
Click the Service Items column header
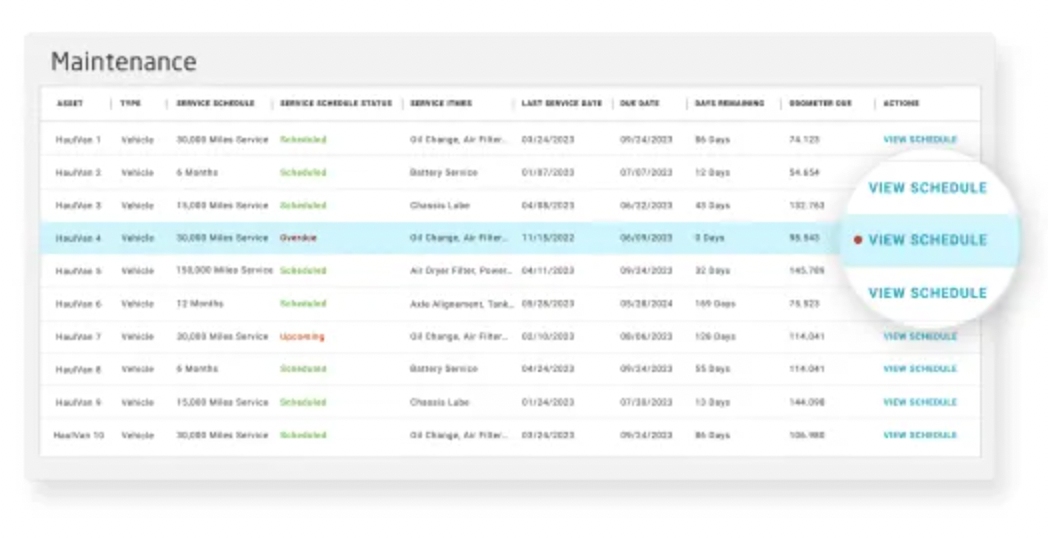click(441, 103)
